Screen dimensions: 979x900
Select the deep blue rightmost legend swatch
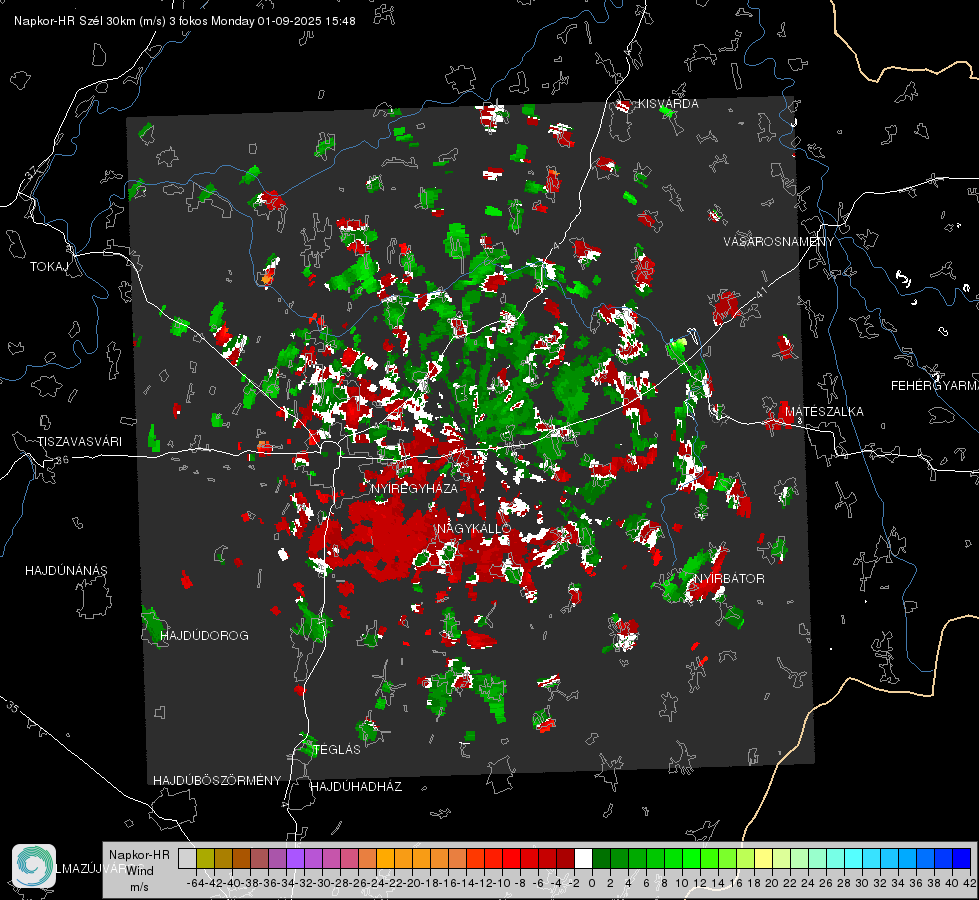(962, 859)
